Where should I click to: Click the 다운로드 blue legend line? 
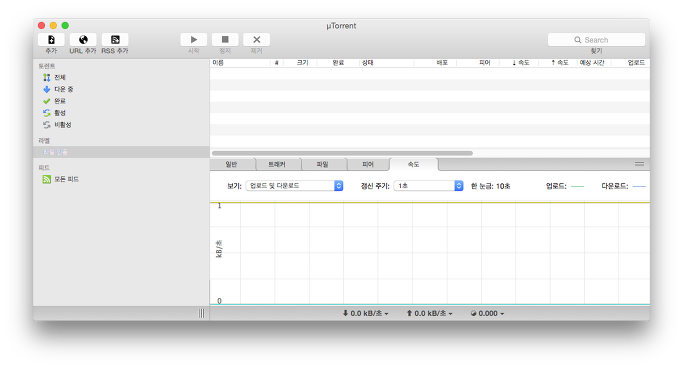(x=639, y=186)
